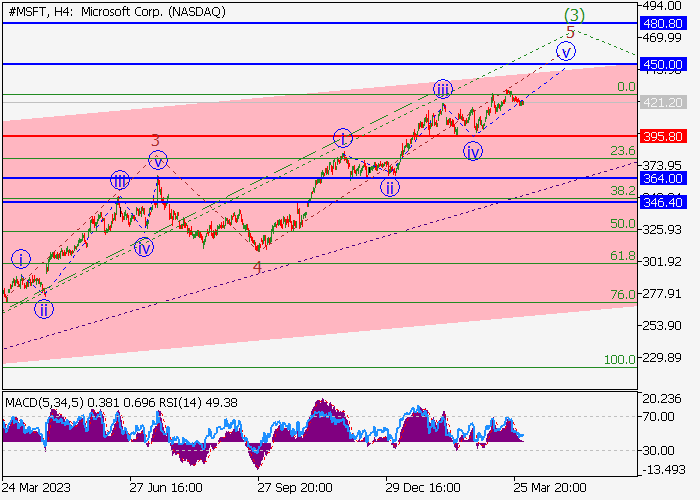Click the 50.0 Fibonacci level label
700x500 pixels.
623,224
